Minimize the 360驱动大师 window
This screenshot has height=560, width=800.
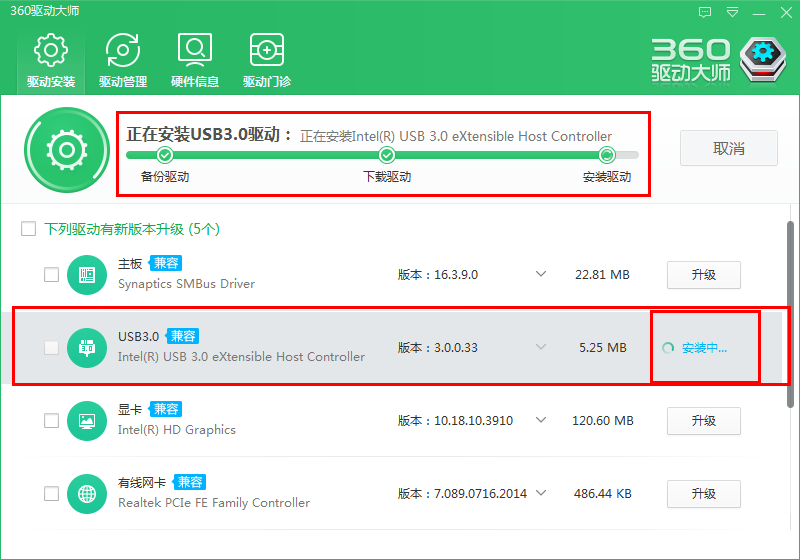tap(759, 13)
